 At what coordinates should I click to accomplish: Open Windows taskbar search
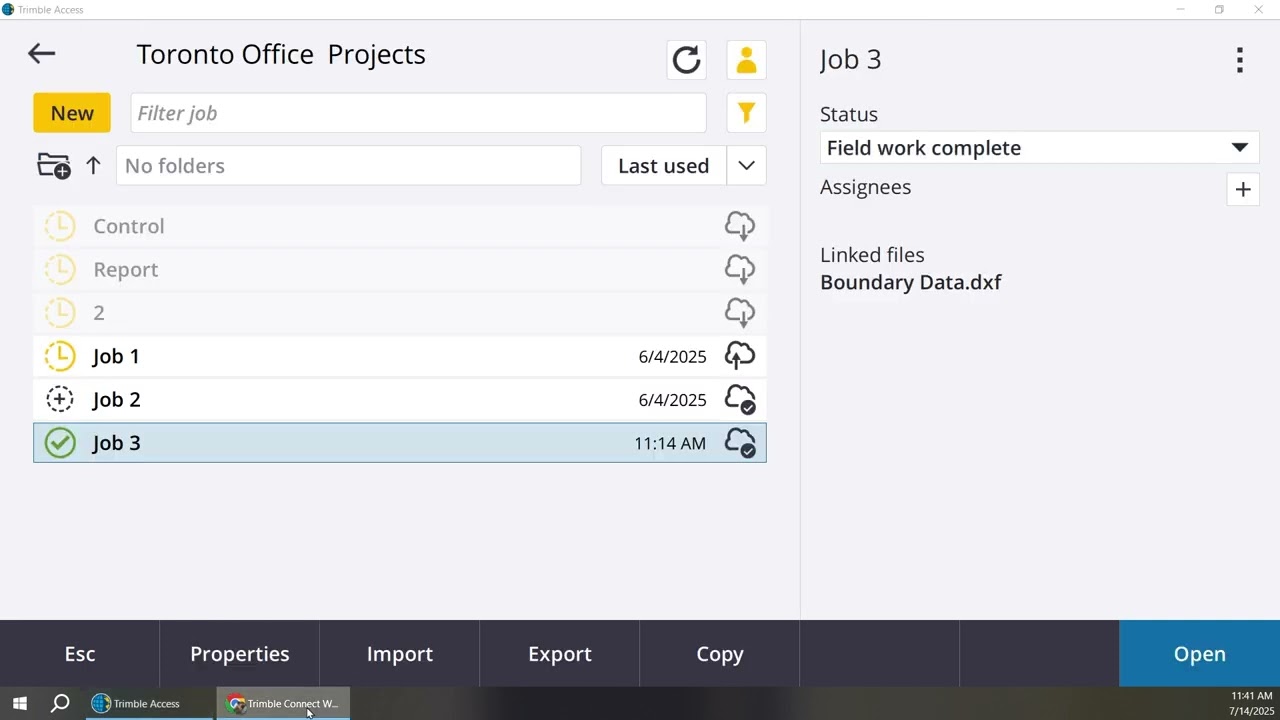60,704
